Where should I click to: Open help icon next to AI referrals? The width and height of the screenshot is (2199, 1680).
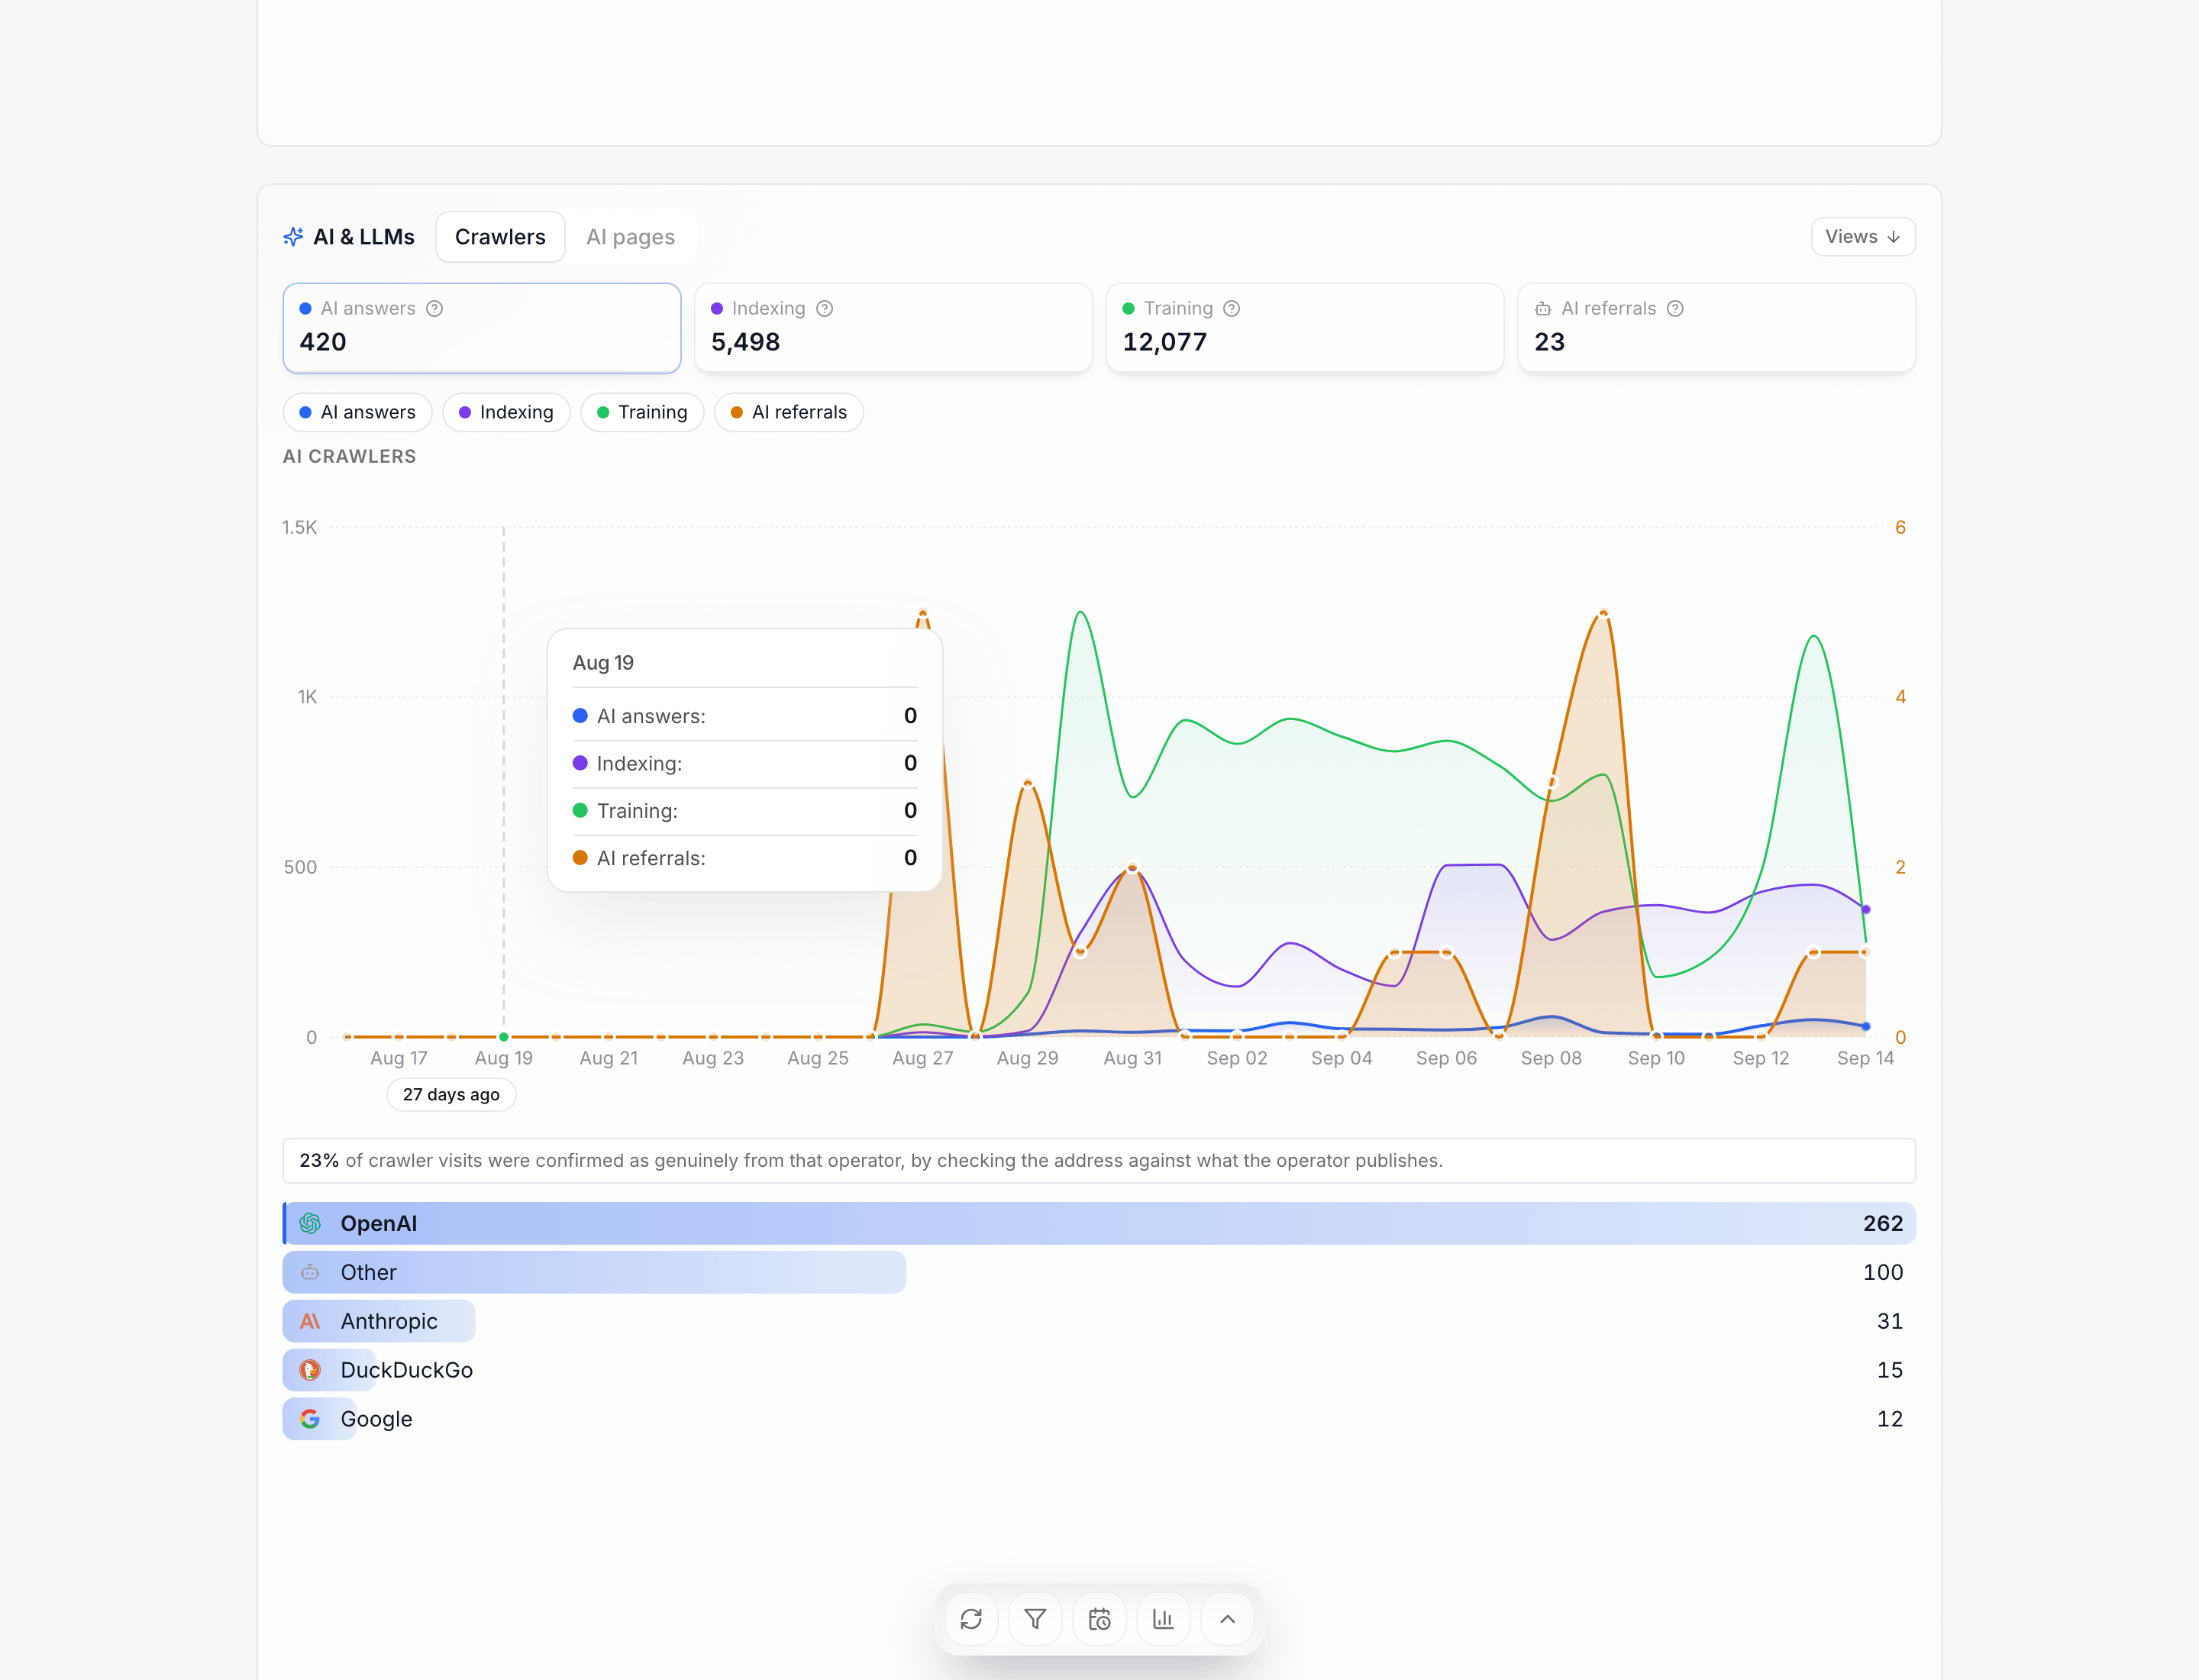tap(1675, 309)
